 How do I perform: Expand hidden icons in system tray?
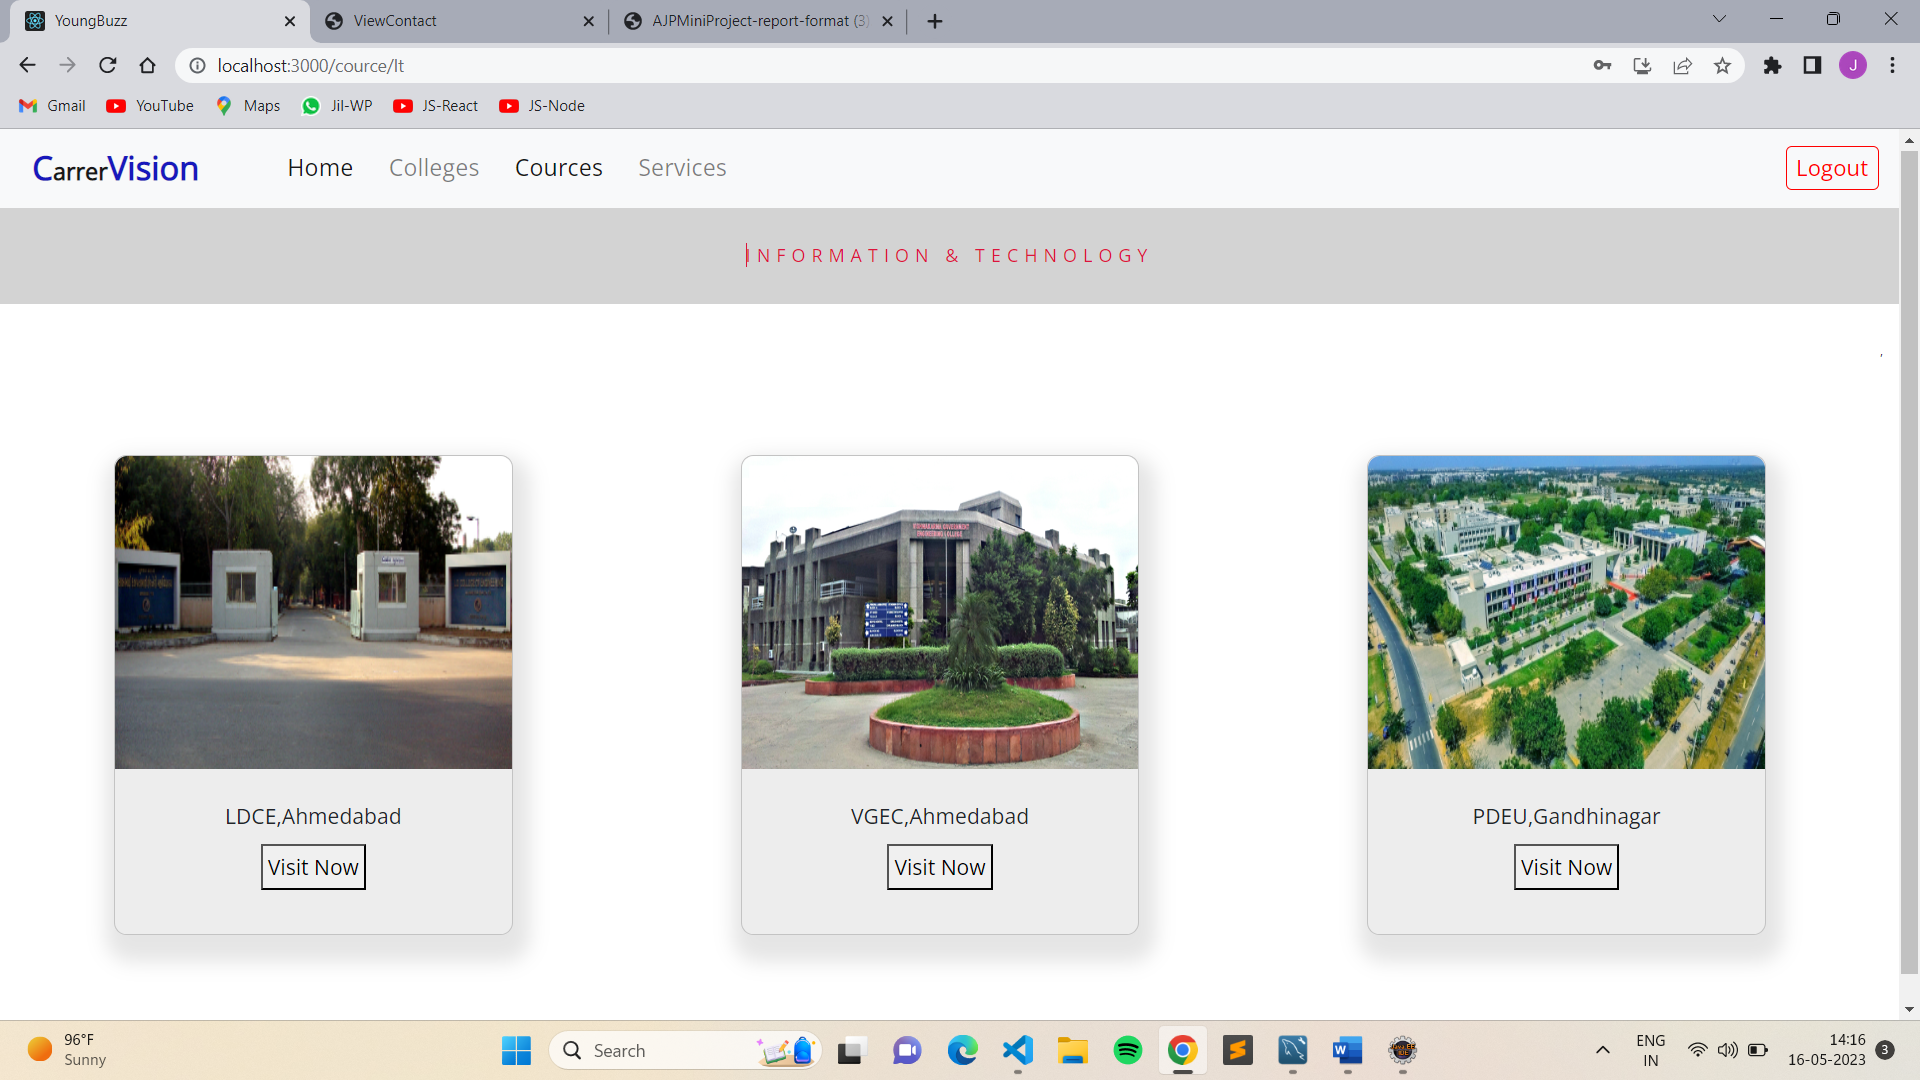click(x=1603, y=1050)
